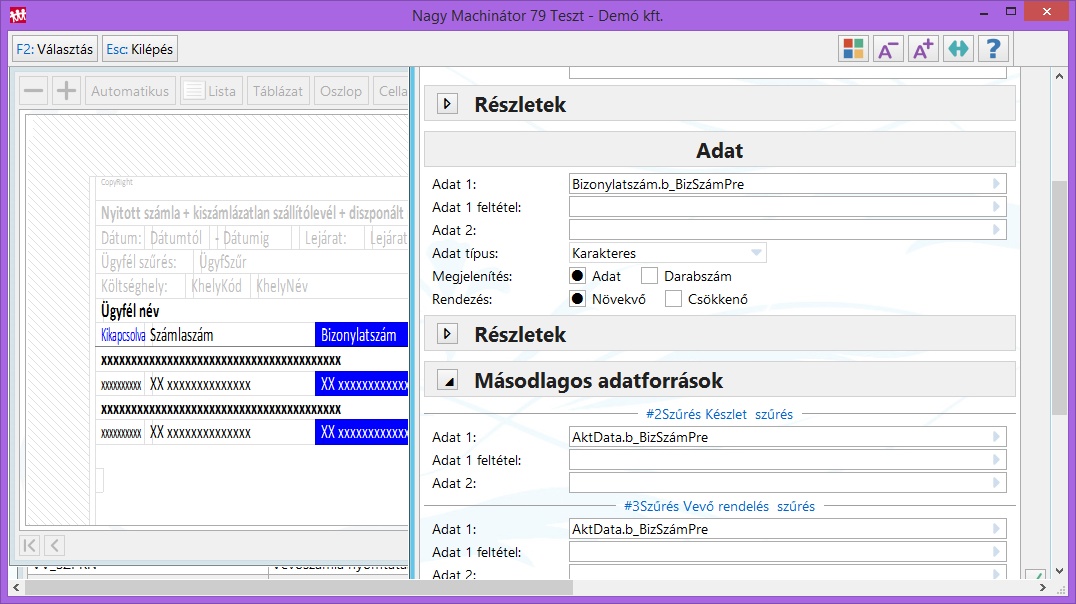
Task: Click arrow in primary Adat 1 feltétel field
Action: (996, 207)
